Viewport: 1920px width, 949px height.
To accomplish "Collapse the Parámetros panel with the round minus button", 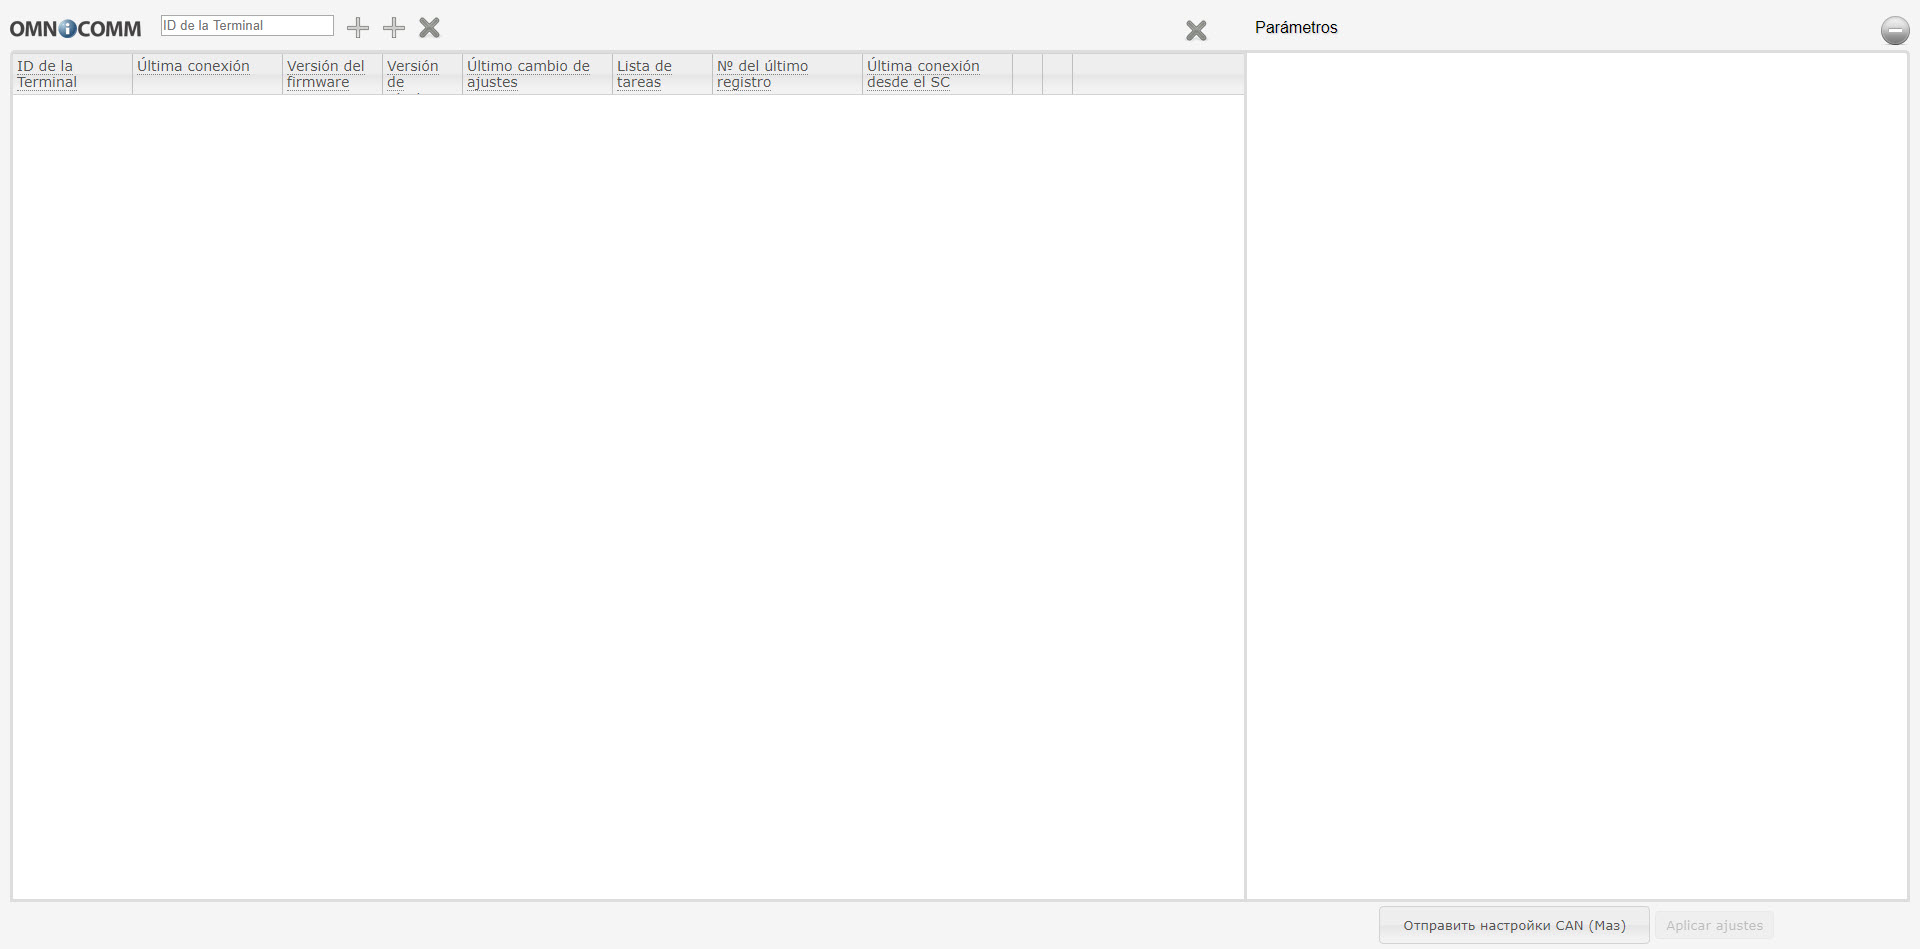I will click(1894, 31).
